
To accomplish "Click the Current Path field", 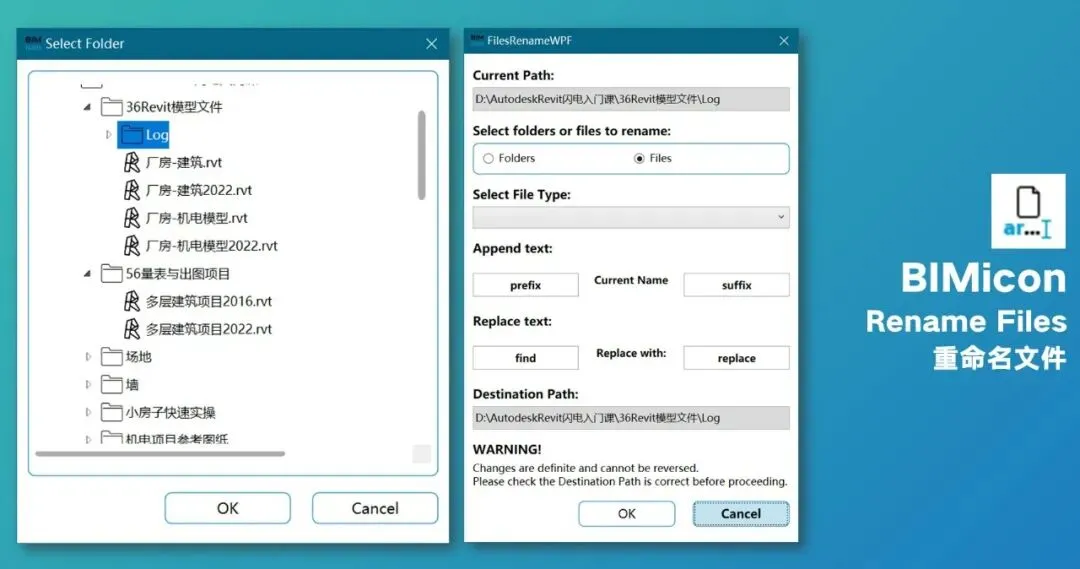I will tap(631, 99).
